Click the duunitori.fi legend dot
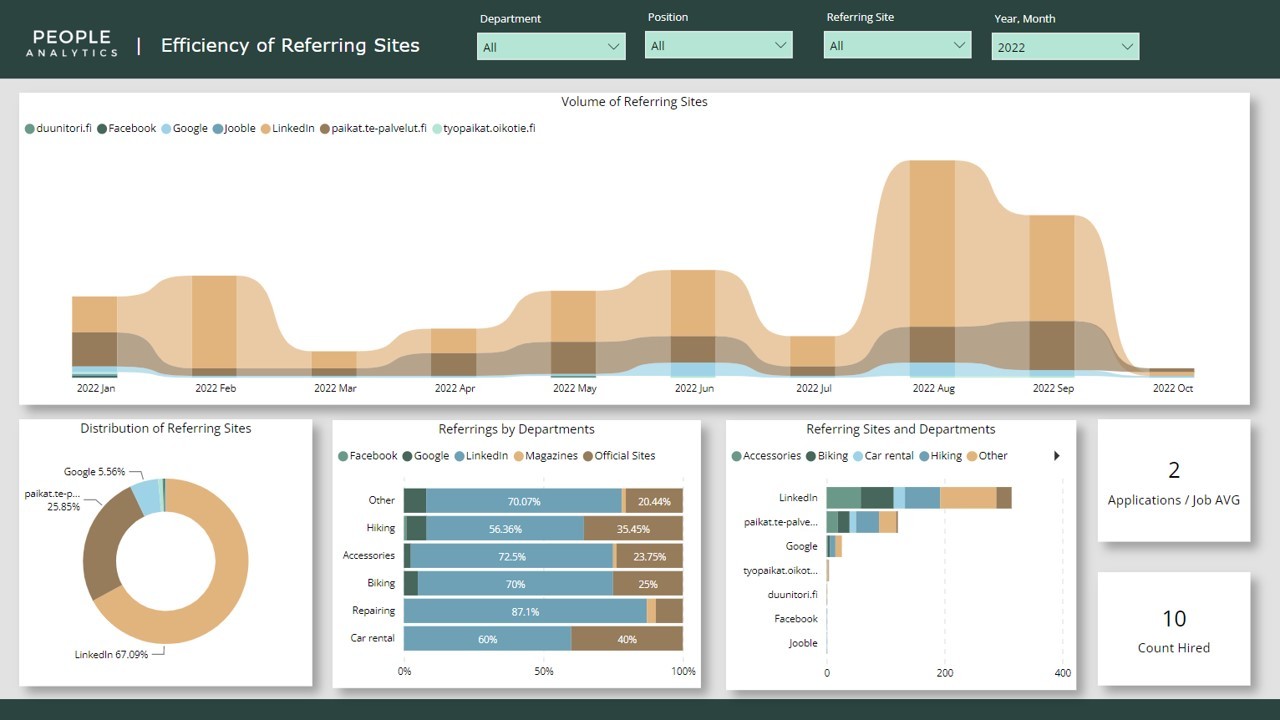This screenshot has width=1280, height=720. point(30,129)
